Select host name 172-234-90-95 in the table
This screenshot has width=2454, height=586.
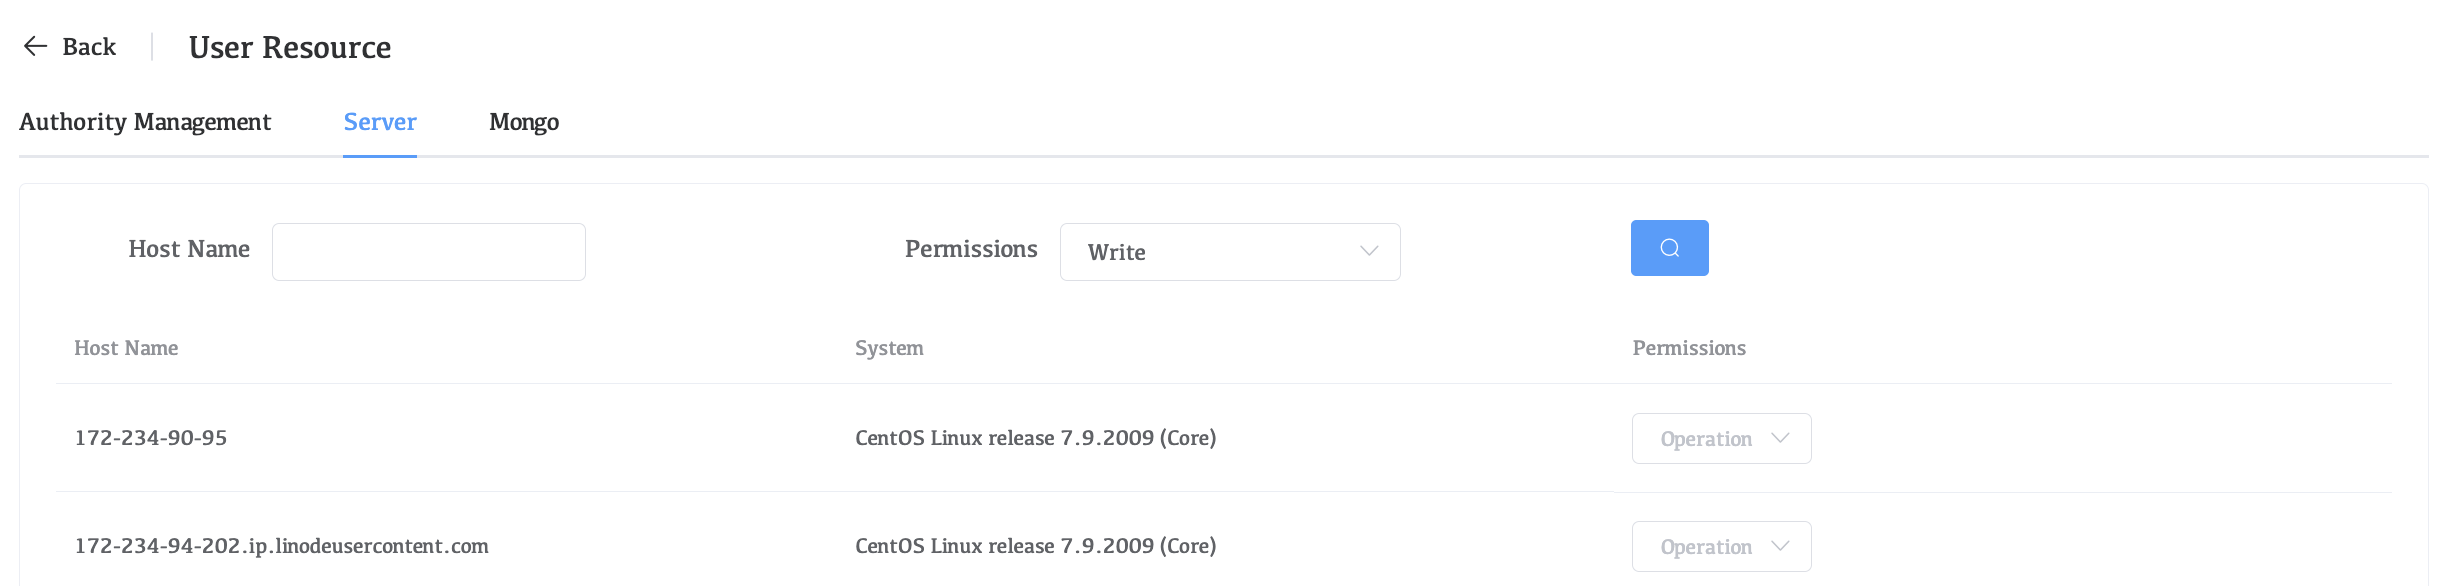pos(151,437)
